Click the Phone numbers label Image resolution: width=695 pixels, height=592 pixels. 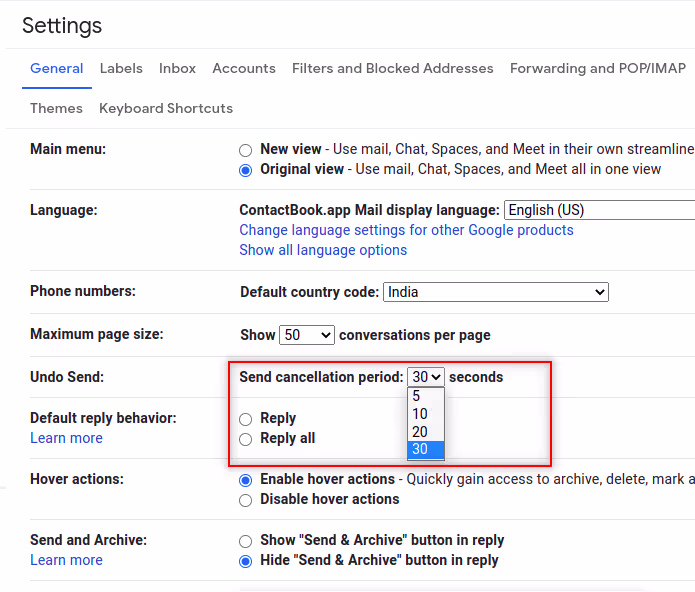coord(83,291)
